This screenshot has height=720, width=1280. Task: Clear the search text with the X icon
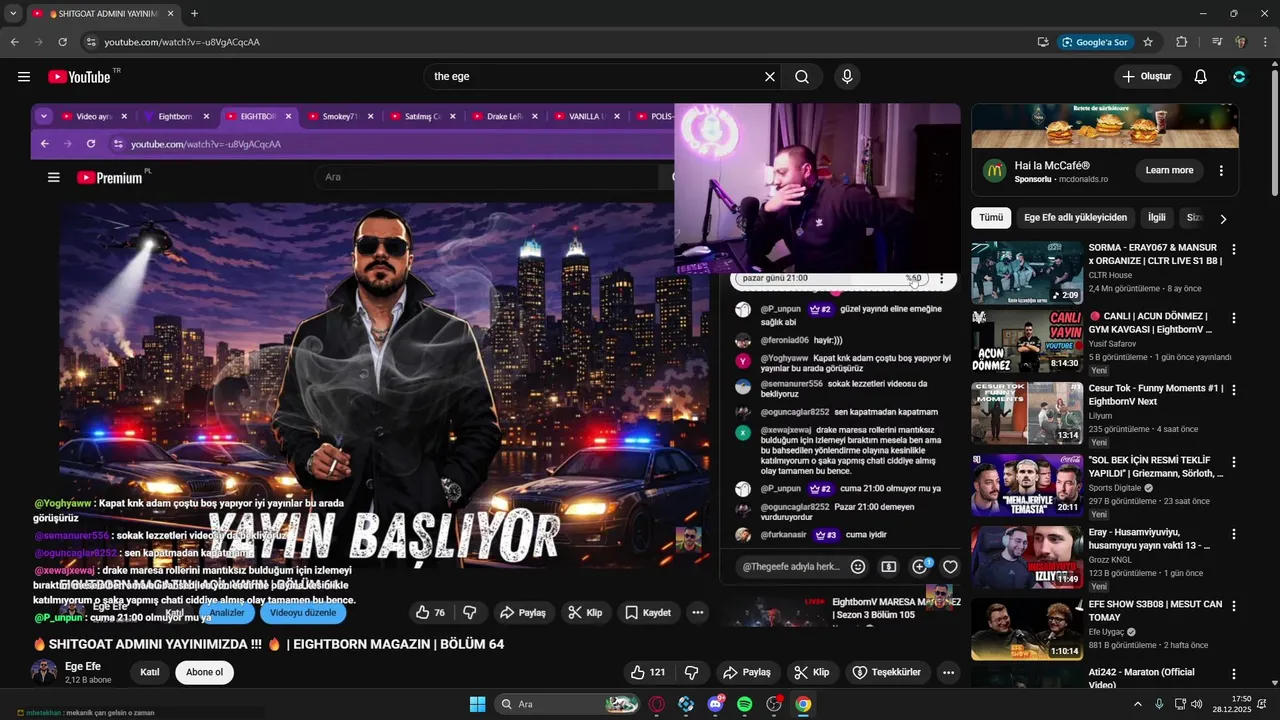(x=770, y=77)
